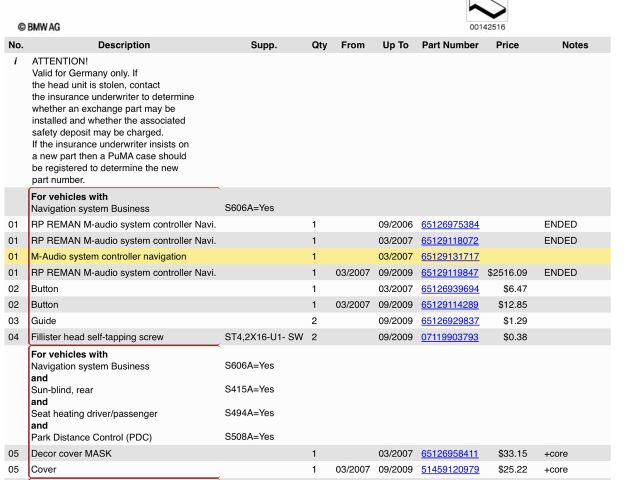Click the Notes column header
The width and height of the screenshot is (640, 480).
point(575,45)
